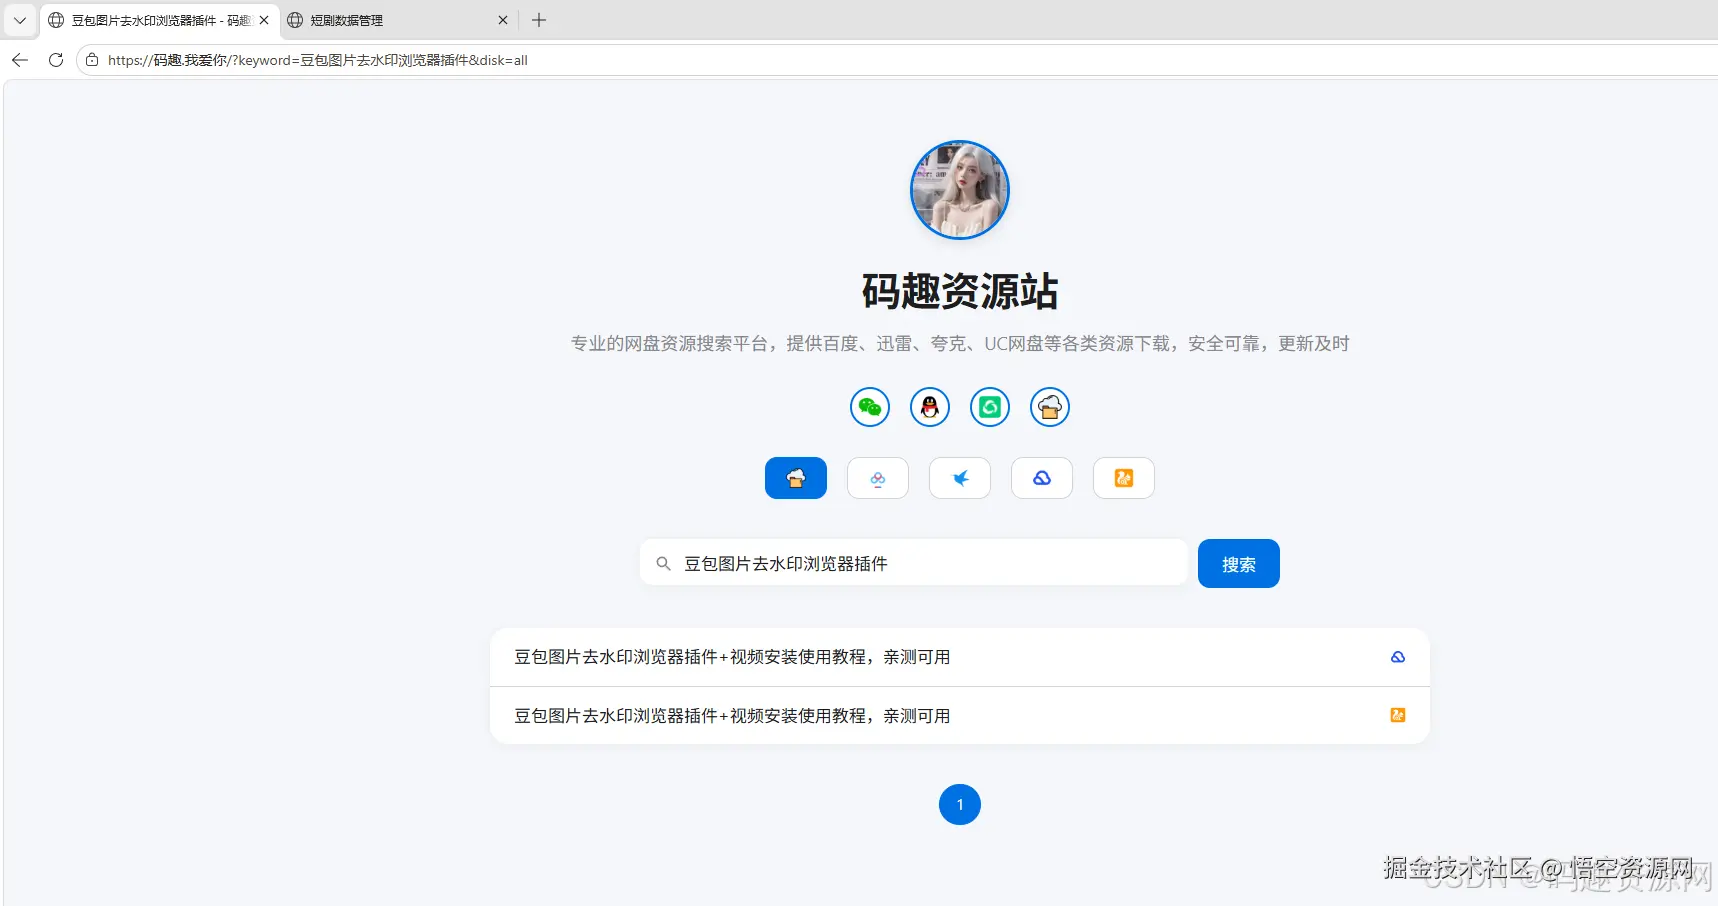Click the blue 搜索 button
This screenshot has height=906, width=1718.
[1239, 564]
